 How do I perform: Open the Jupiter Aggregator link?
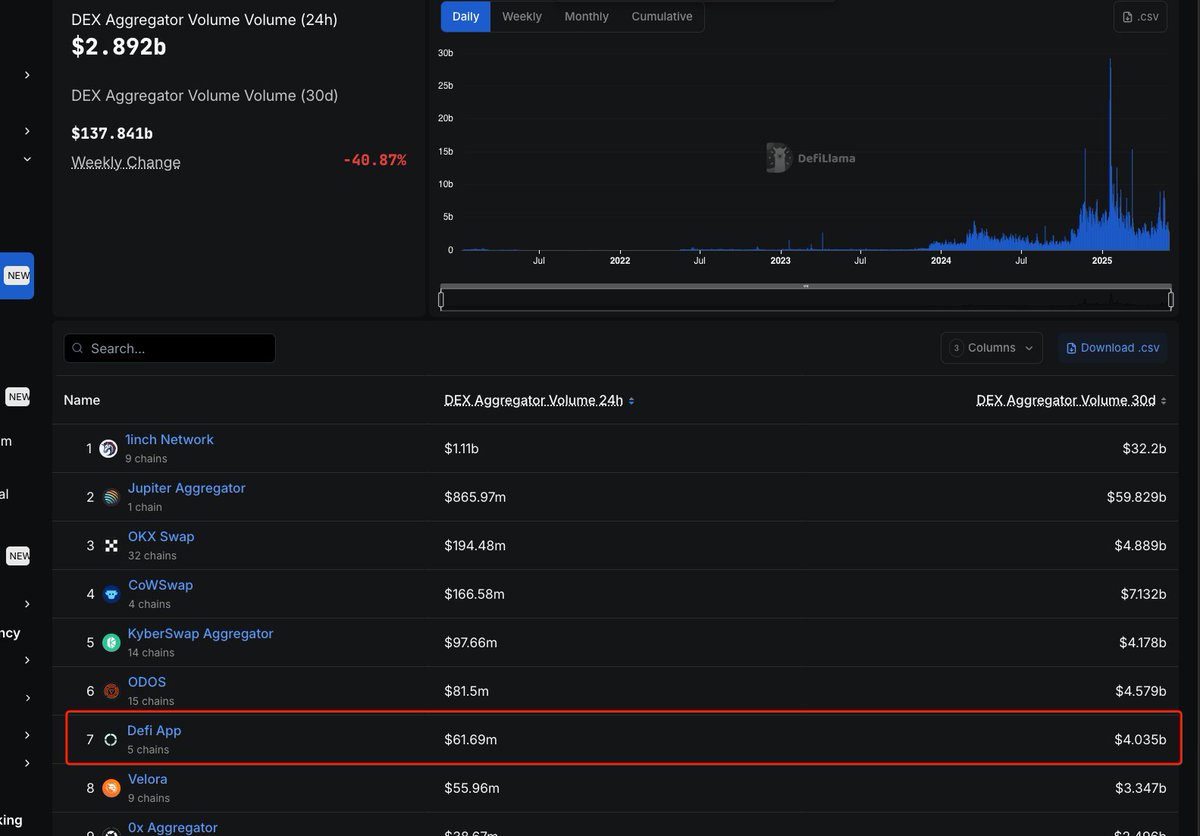click(x=186, y=488)
